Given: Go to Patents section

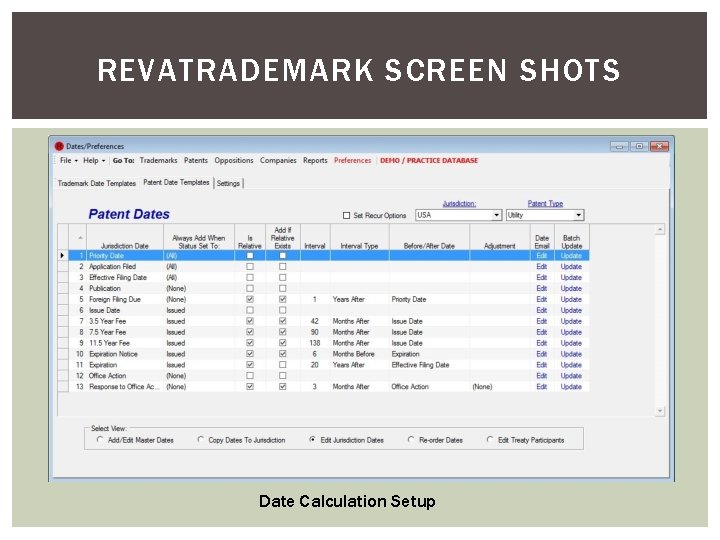Looking at the screenshot, I should 196,160.
